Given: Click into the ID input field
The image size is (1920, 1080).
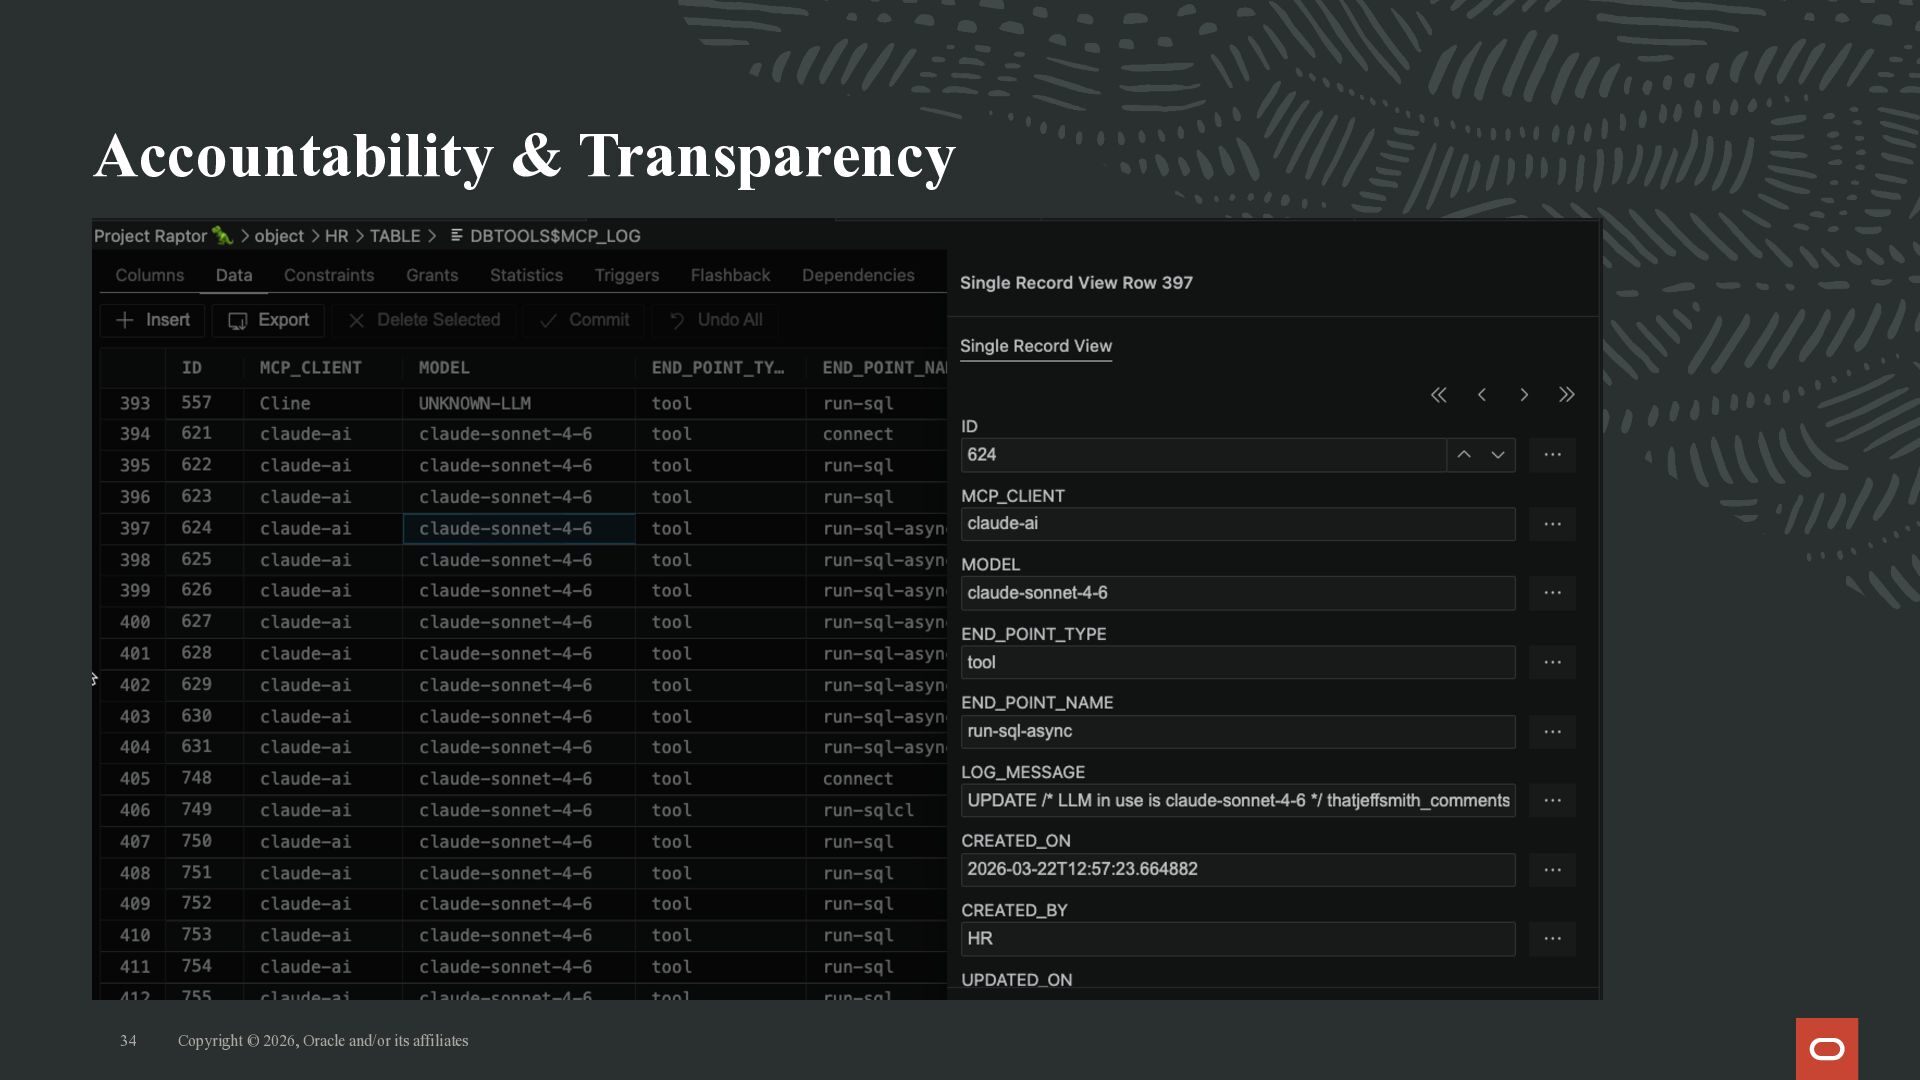Looking at the screenshot, I should pos(1203,455).
